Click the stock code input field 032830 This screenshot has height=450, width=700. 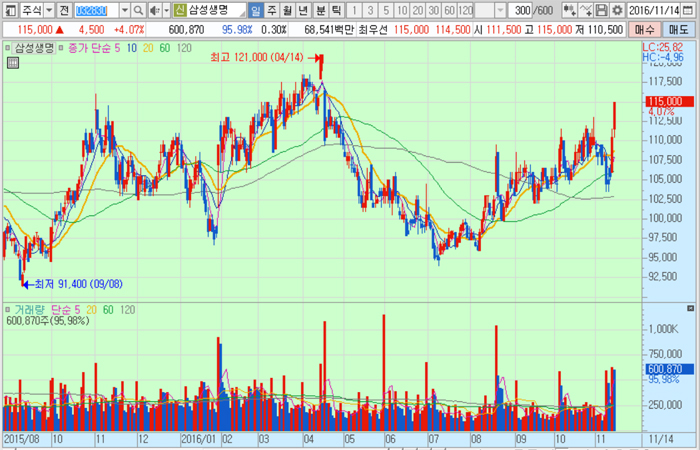95,10
